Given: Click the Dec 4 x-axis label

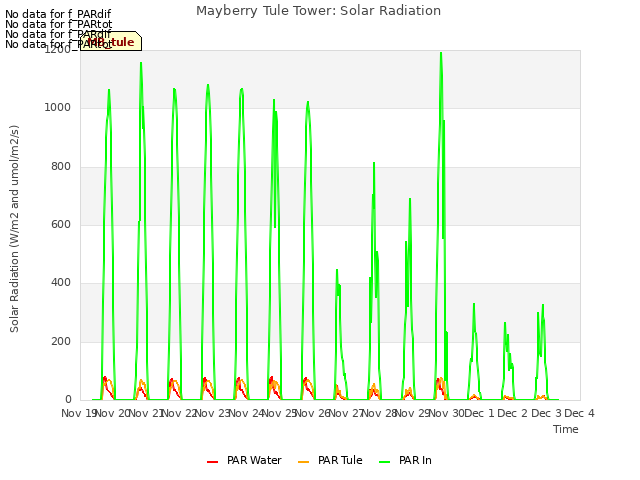Looking at the screenshot, I should click(x=579, y=413).
